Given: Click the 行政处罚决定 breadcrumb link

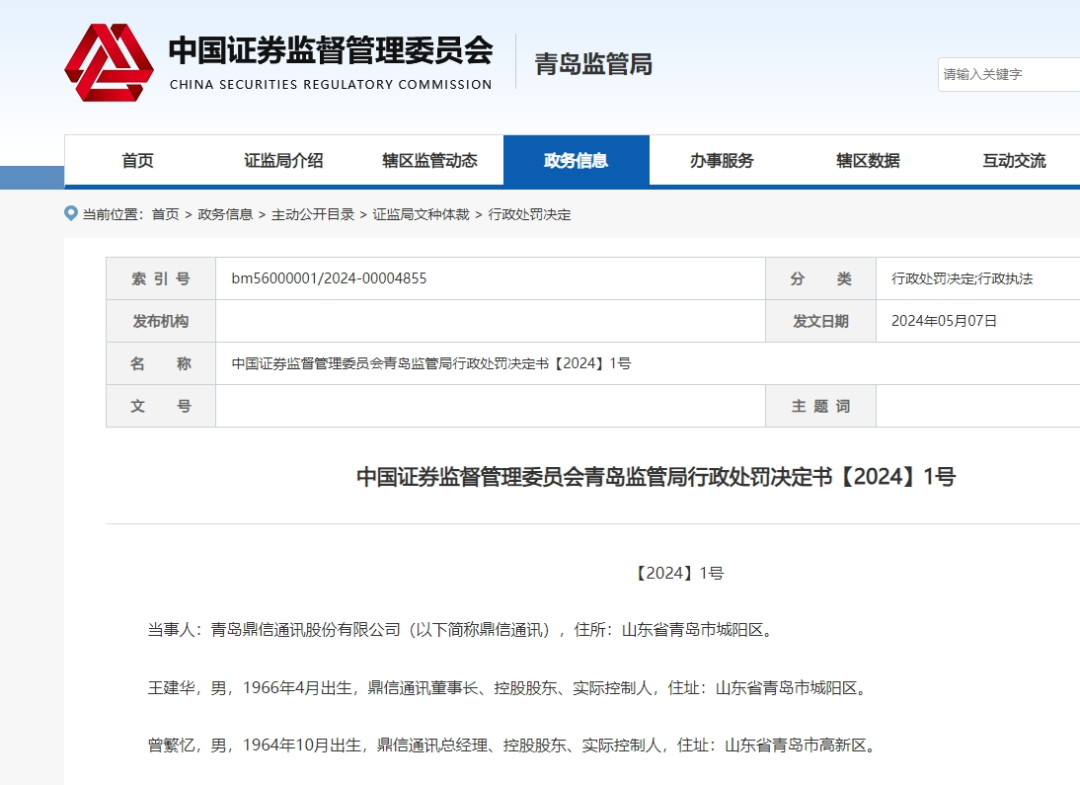Looking at the screenshot, I should pyautogui.click(x=530, y=214).
